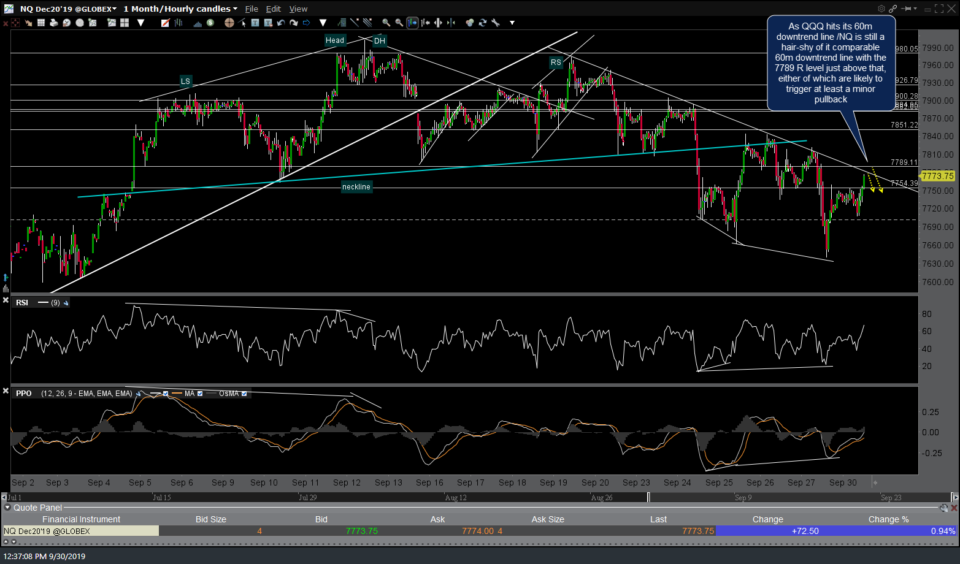Click the time range scrollbar below dates
This screenshot has height=564, width=960.
pyautogui.click(x=479, y=497)
